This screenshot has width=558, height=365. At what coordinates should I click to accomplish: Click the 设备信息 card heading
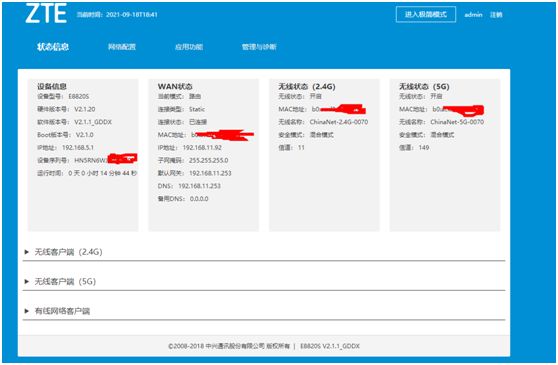(52, 86)
